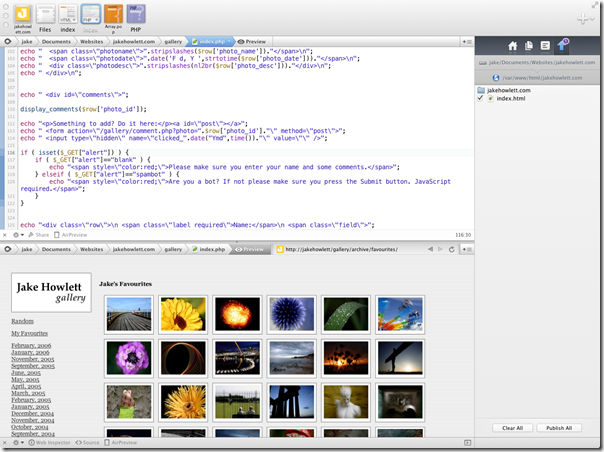
Task: Click 'Websites' in the editor path bar
Action: point(92,41)
